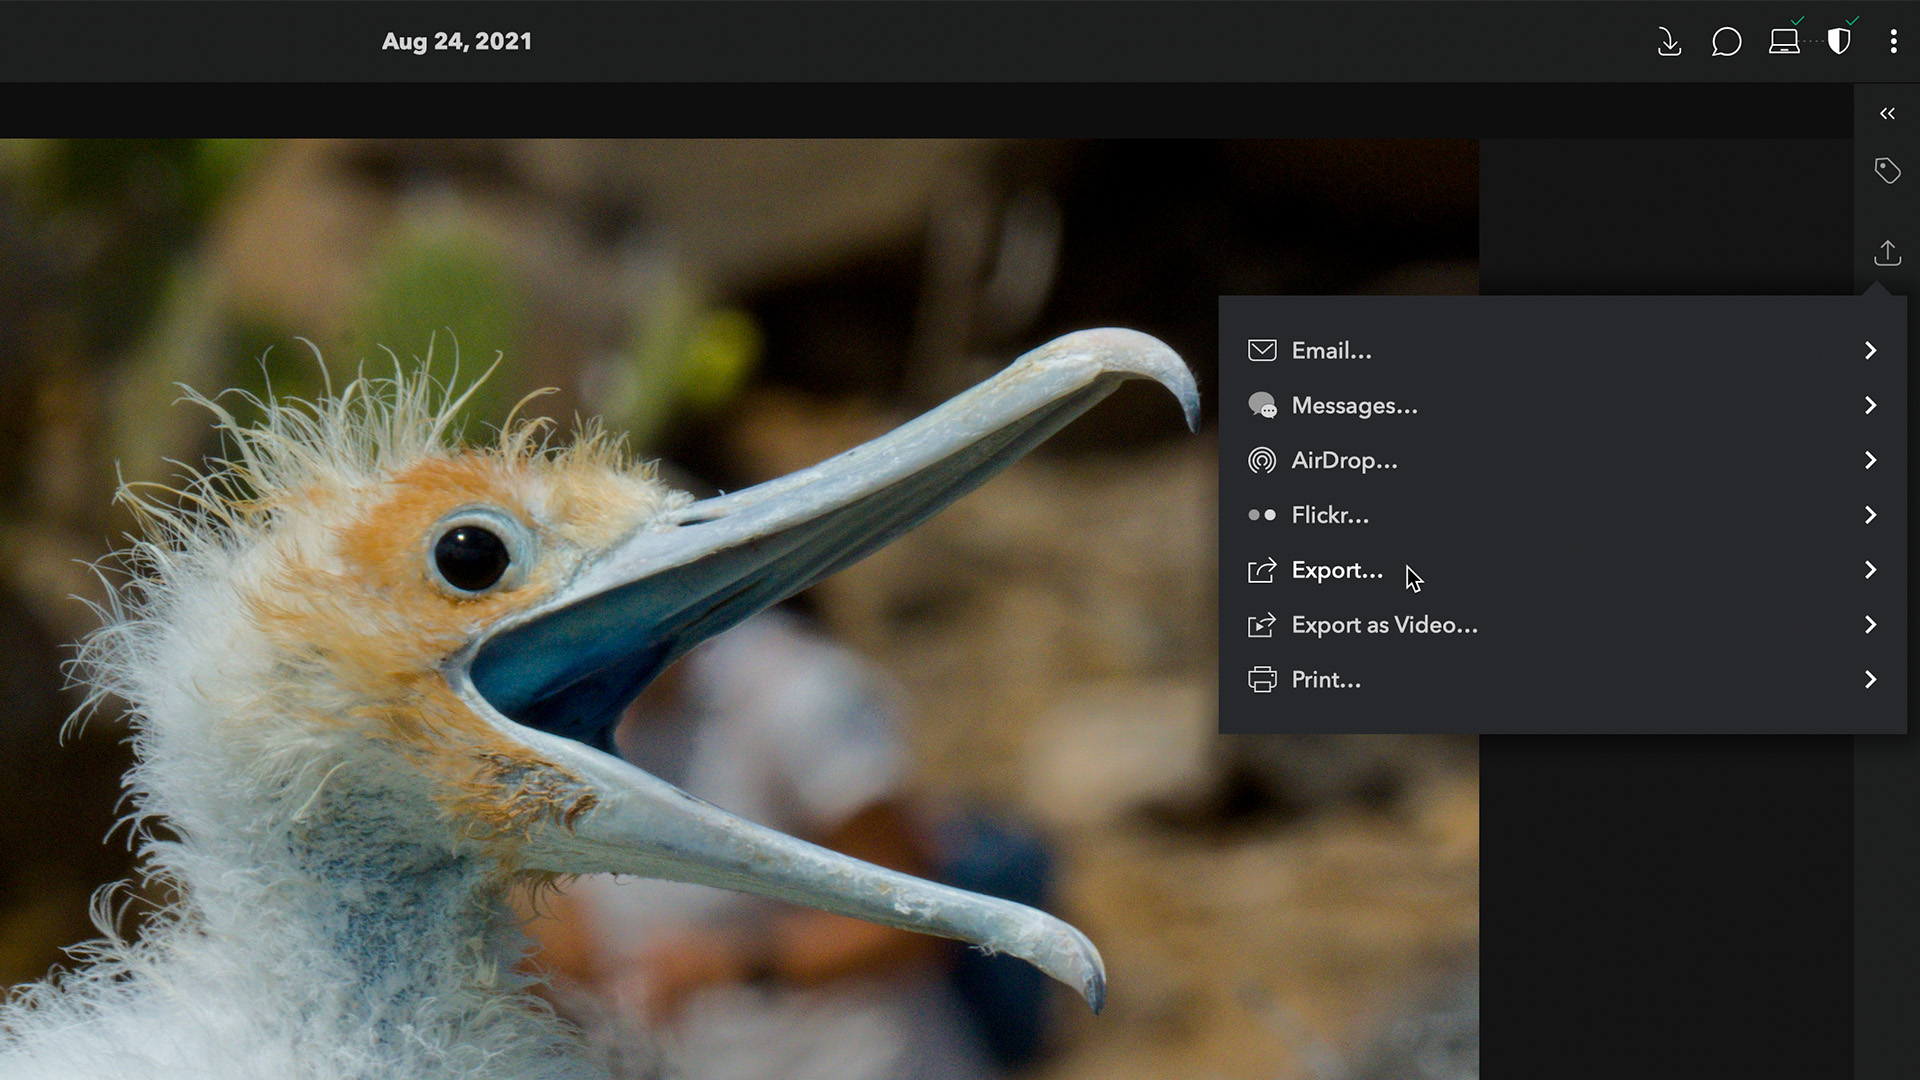Click the export arrow icon beside Export...
Image resolution: width=1920 pixels, height=1080 pixels.
1262,570
